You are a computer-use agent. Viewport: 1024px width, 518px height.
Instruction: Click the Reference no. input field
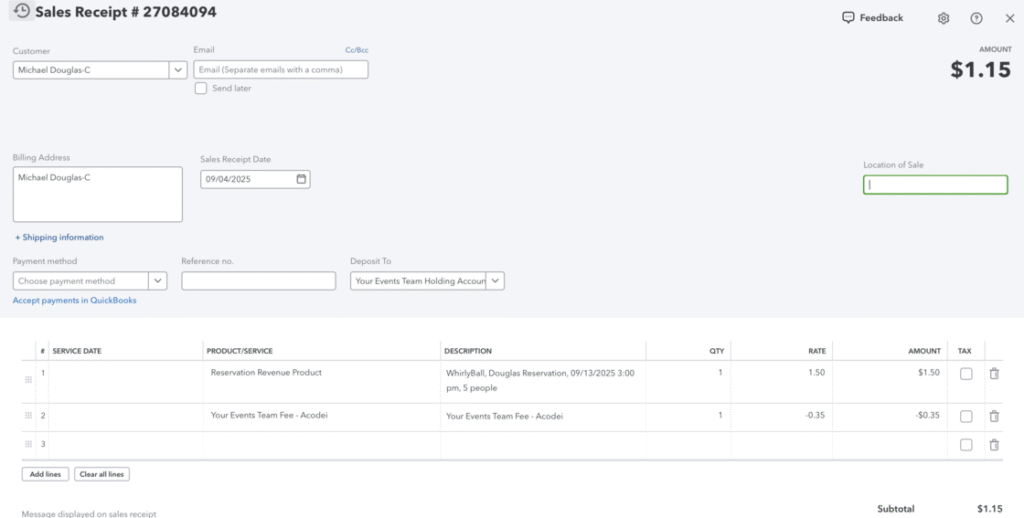(x=258, y=281)
